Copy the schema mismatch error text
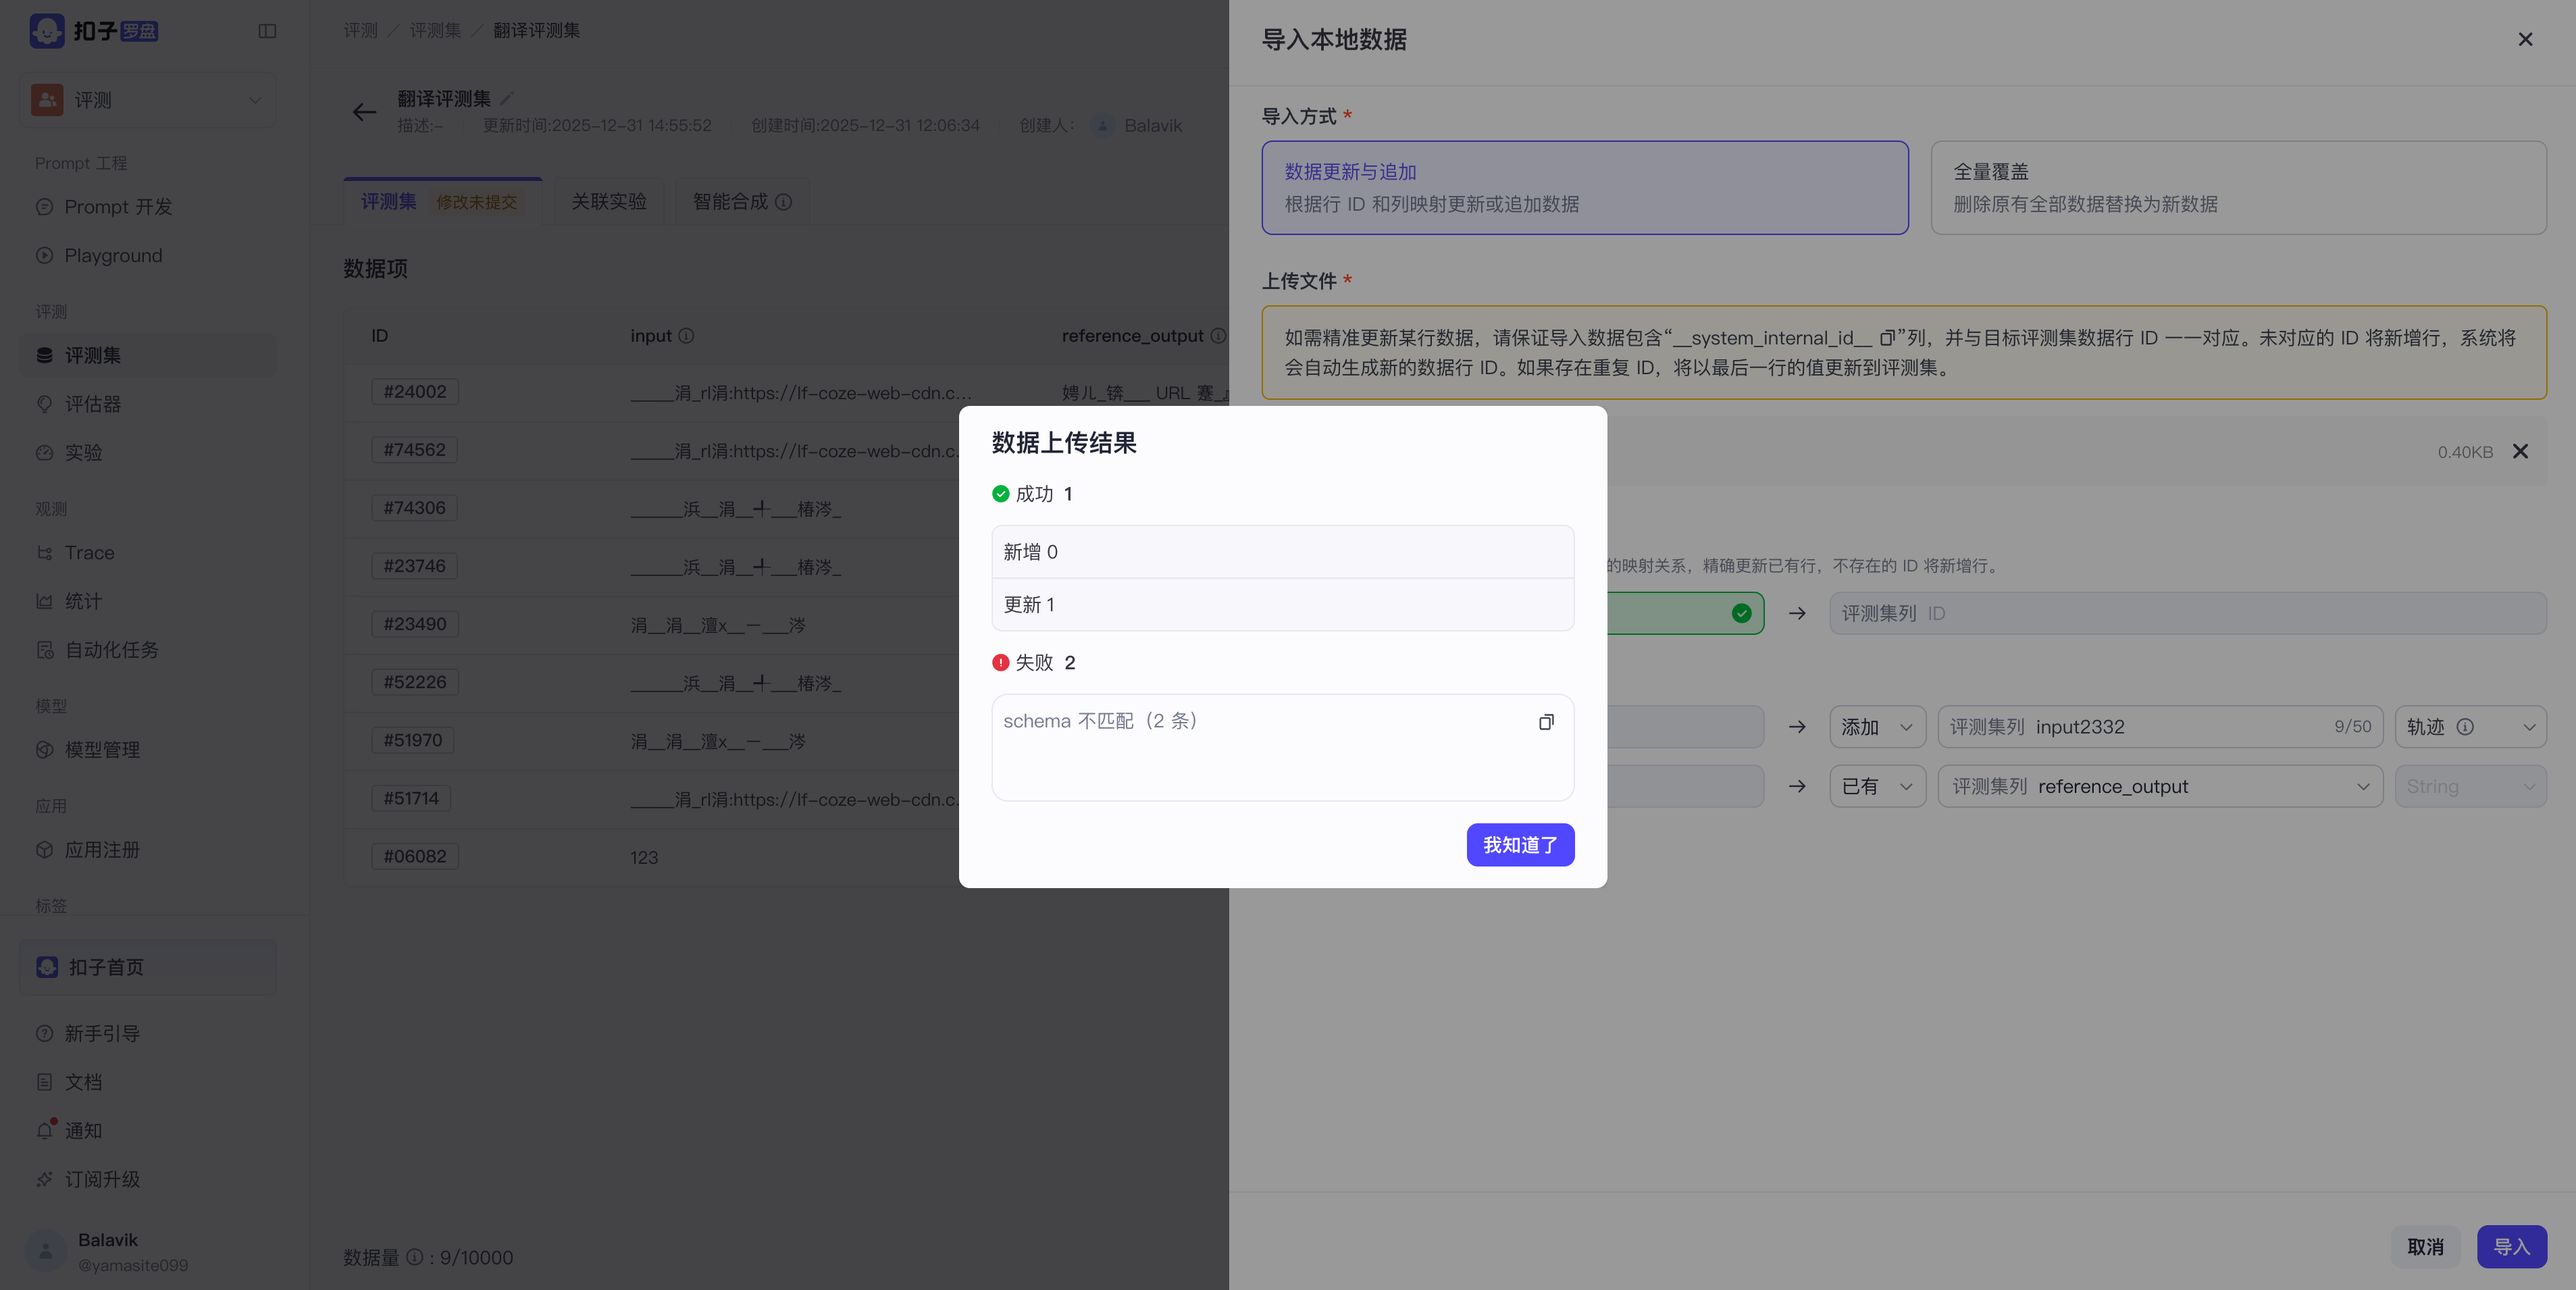 point(1546,722)
